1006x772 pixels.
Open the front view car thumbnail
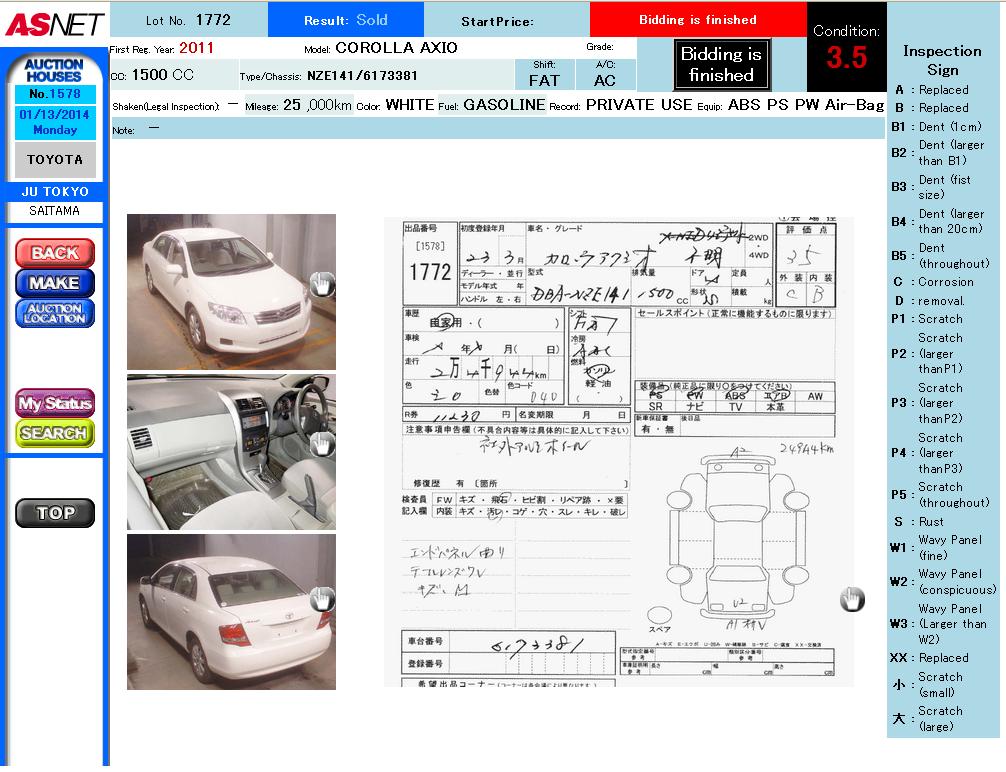coord(231,291)
